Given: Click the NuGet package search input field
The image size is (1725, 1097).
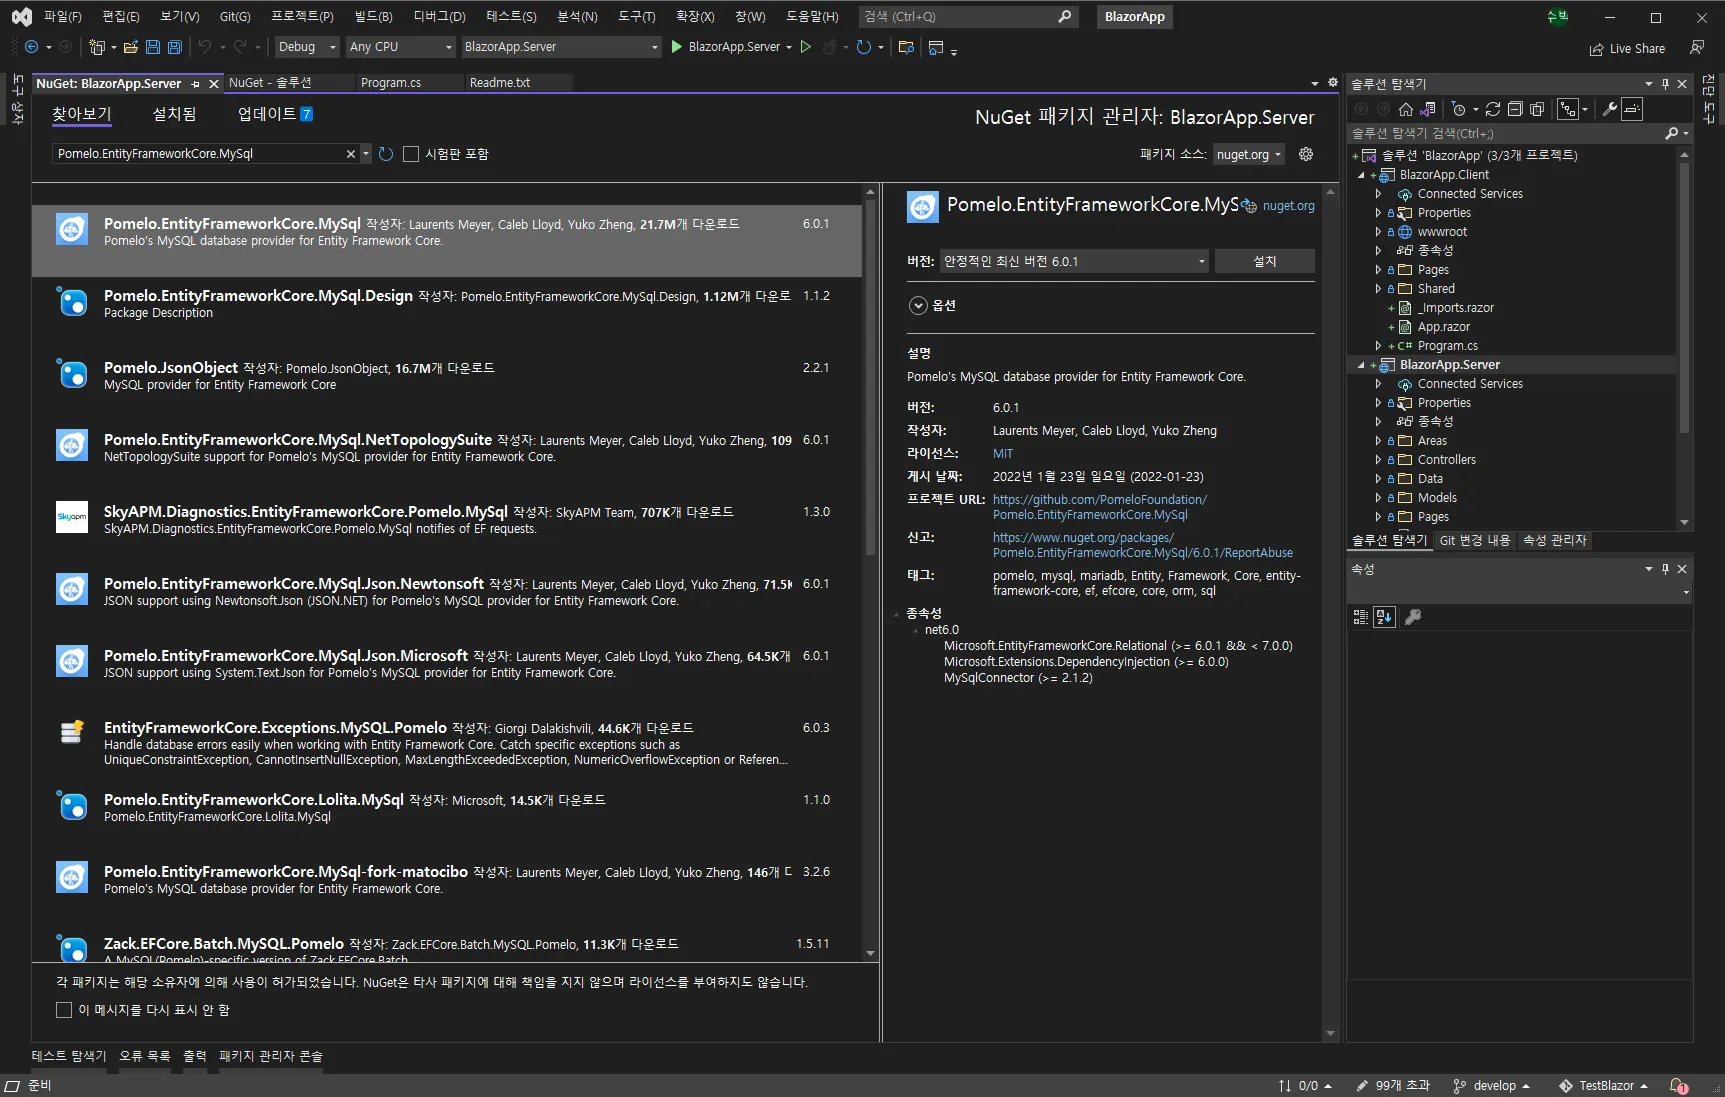Looking at the screenshot, I should pos(200,154).
